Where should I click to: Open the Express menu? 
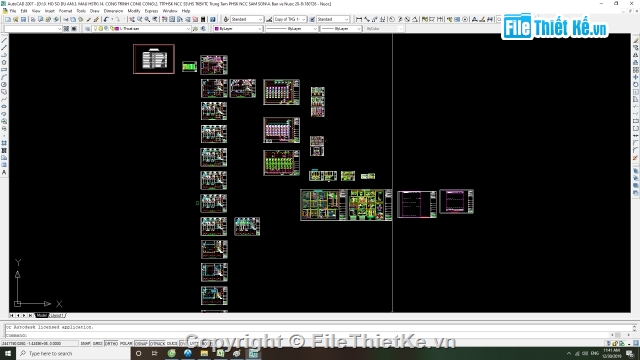(151, 11)
